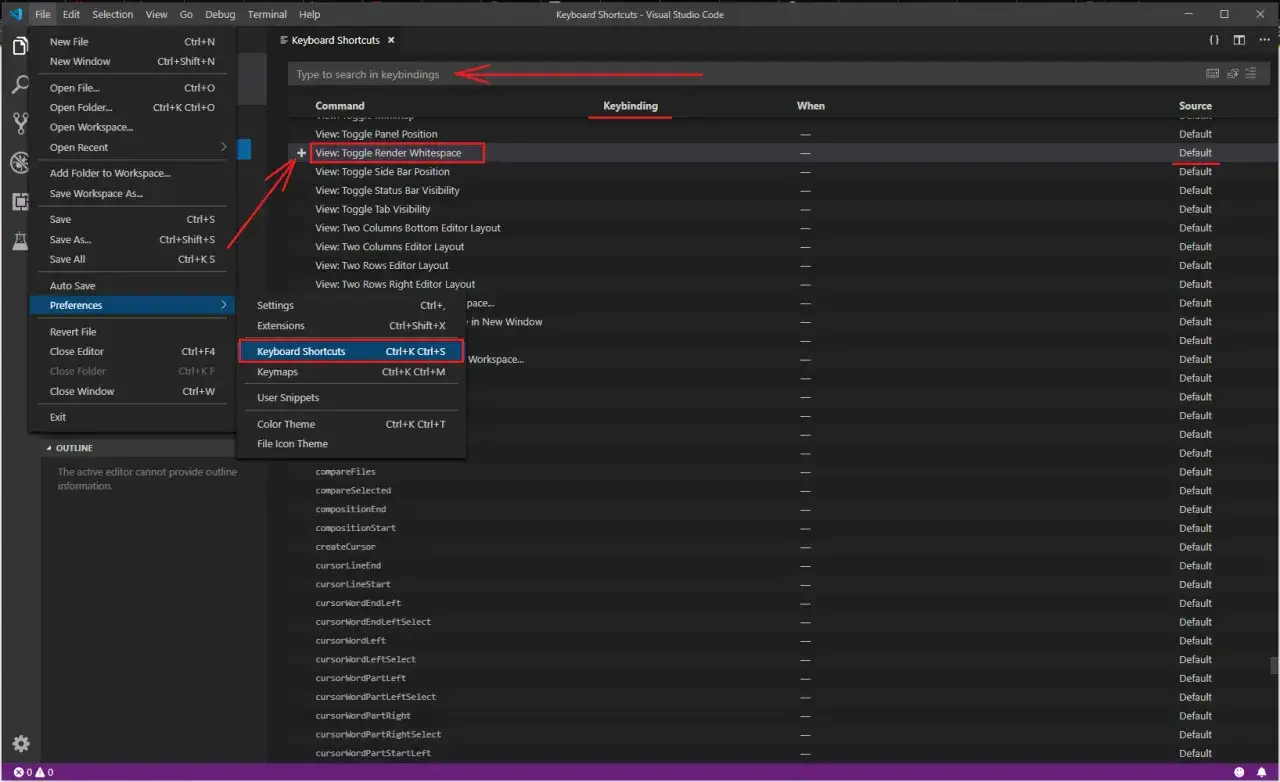Open keybindings.json with the braces icon
Screen dimensions: 1280x782
(x=1213, y=40)
